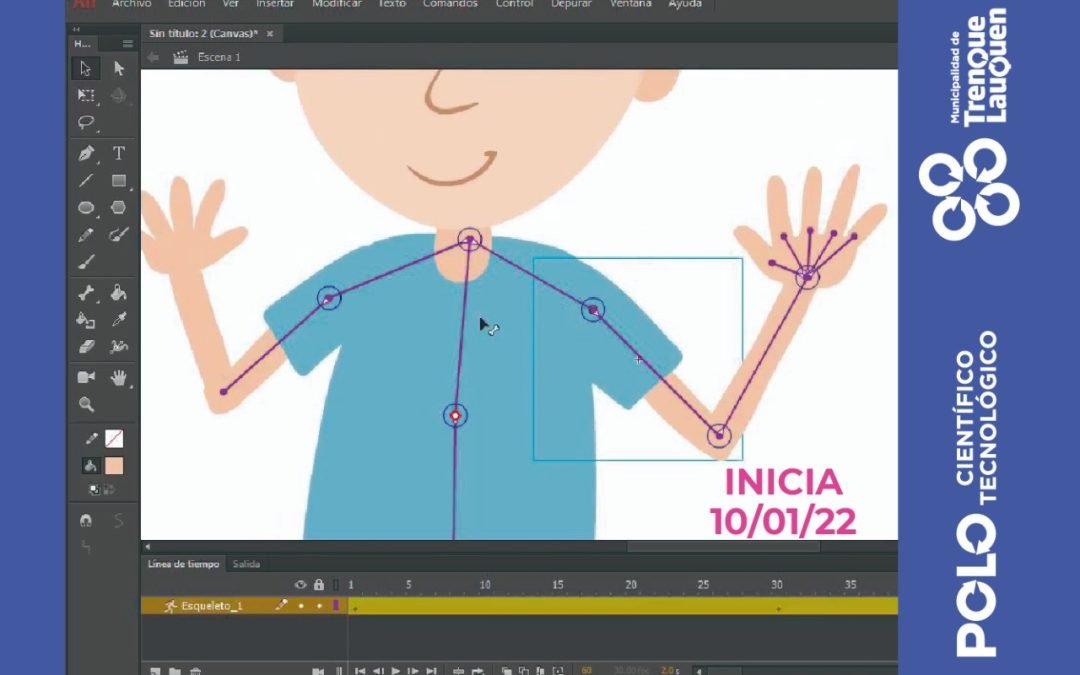The height and width of the screenshot is (675, 1080).
Task: Select the Eraser tool
Action: [86, 347]
